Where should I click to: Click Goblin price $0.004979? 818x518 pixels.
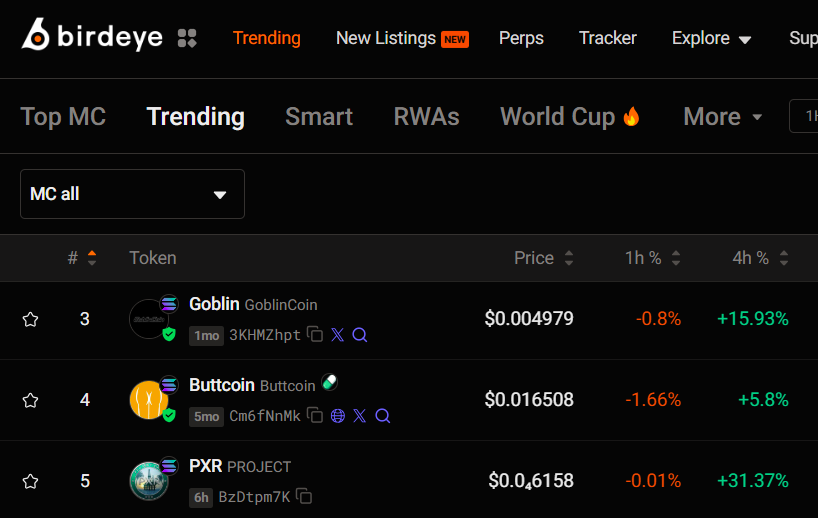[529, 319]
